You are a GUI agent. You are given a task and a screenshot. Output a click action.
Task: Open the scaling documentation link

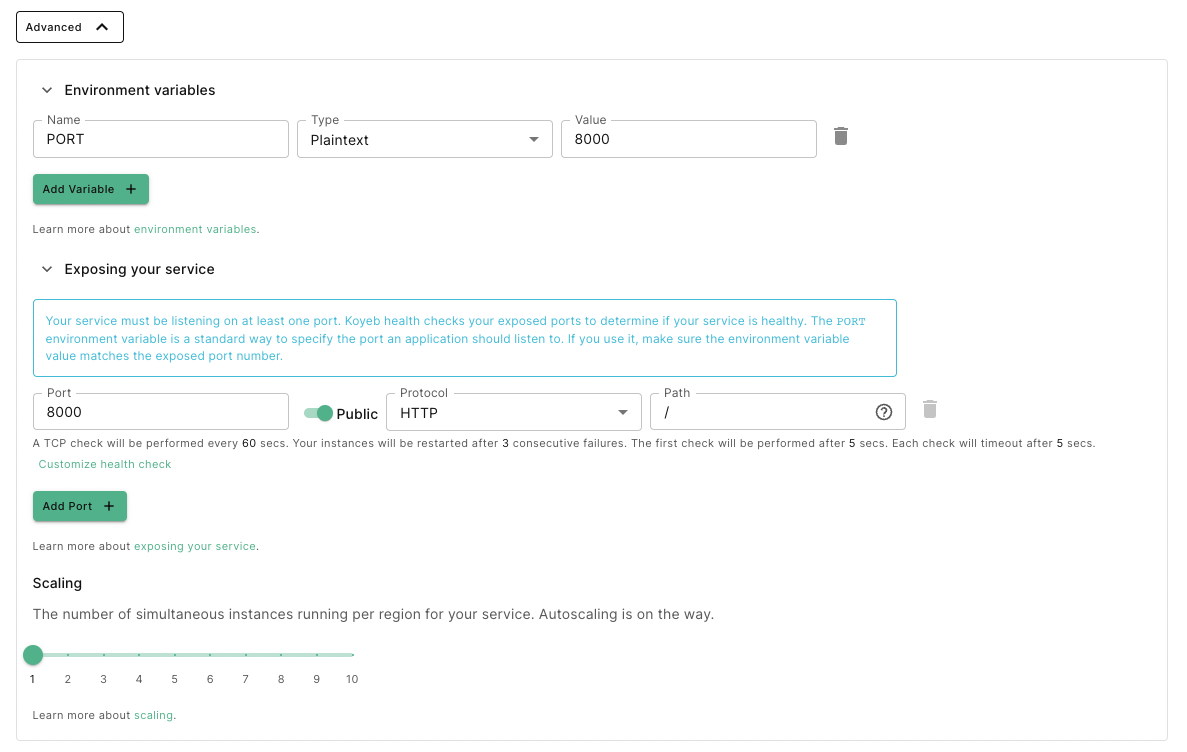click(x=153, y=715)
